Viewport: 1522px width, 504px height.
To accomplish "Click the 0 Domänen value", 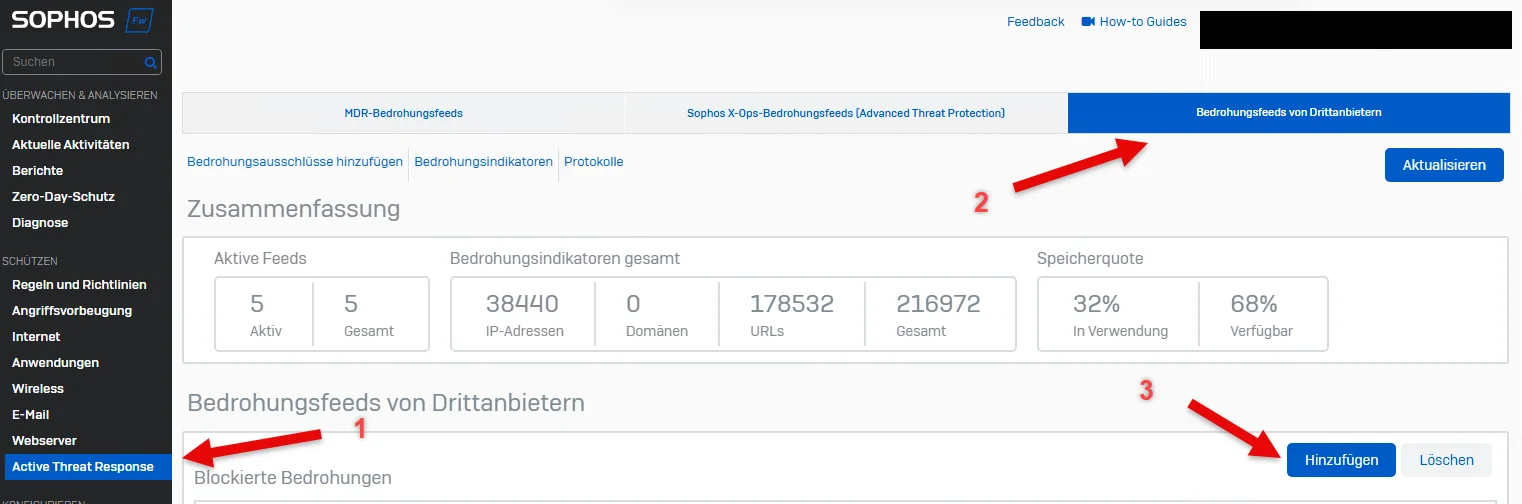I will coord(633,304).
